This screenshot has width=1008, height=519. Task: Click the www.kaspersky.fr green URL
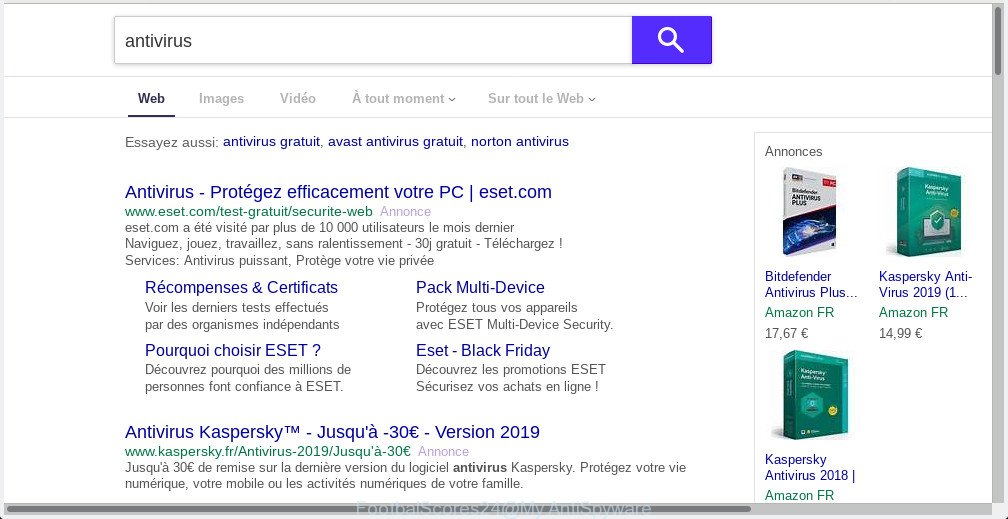click(268, 451)
